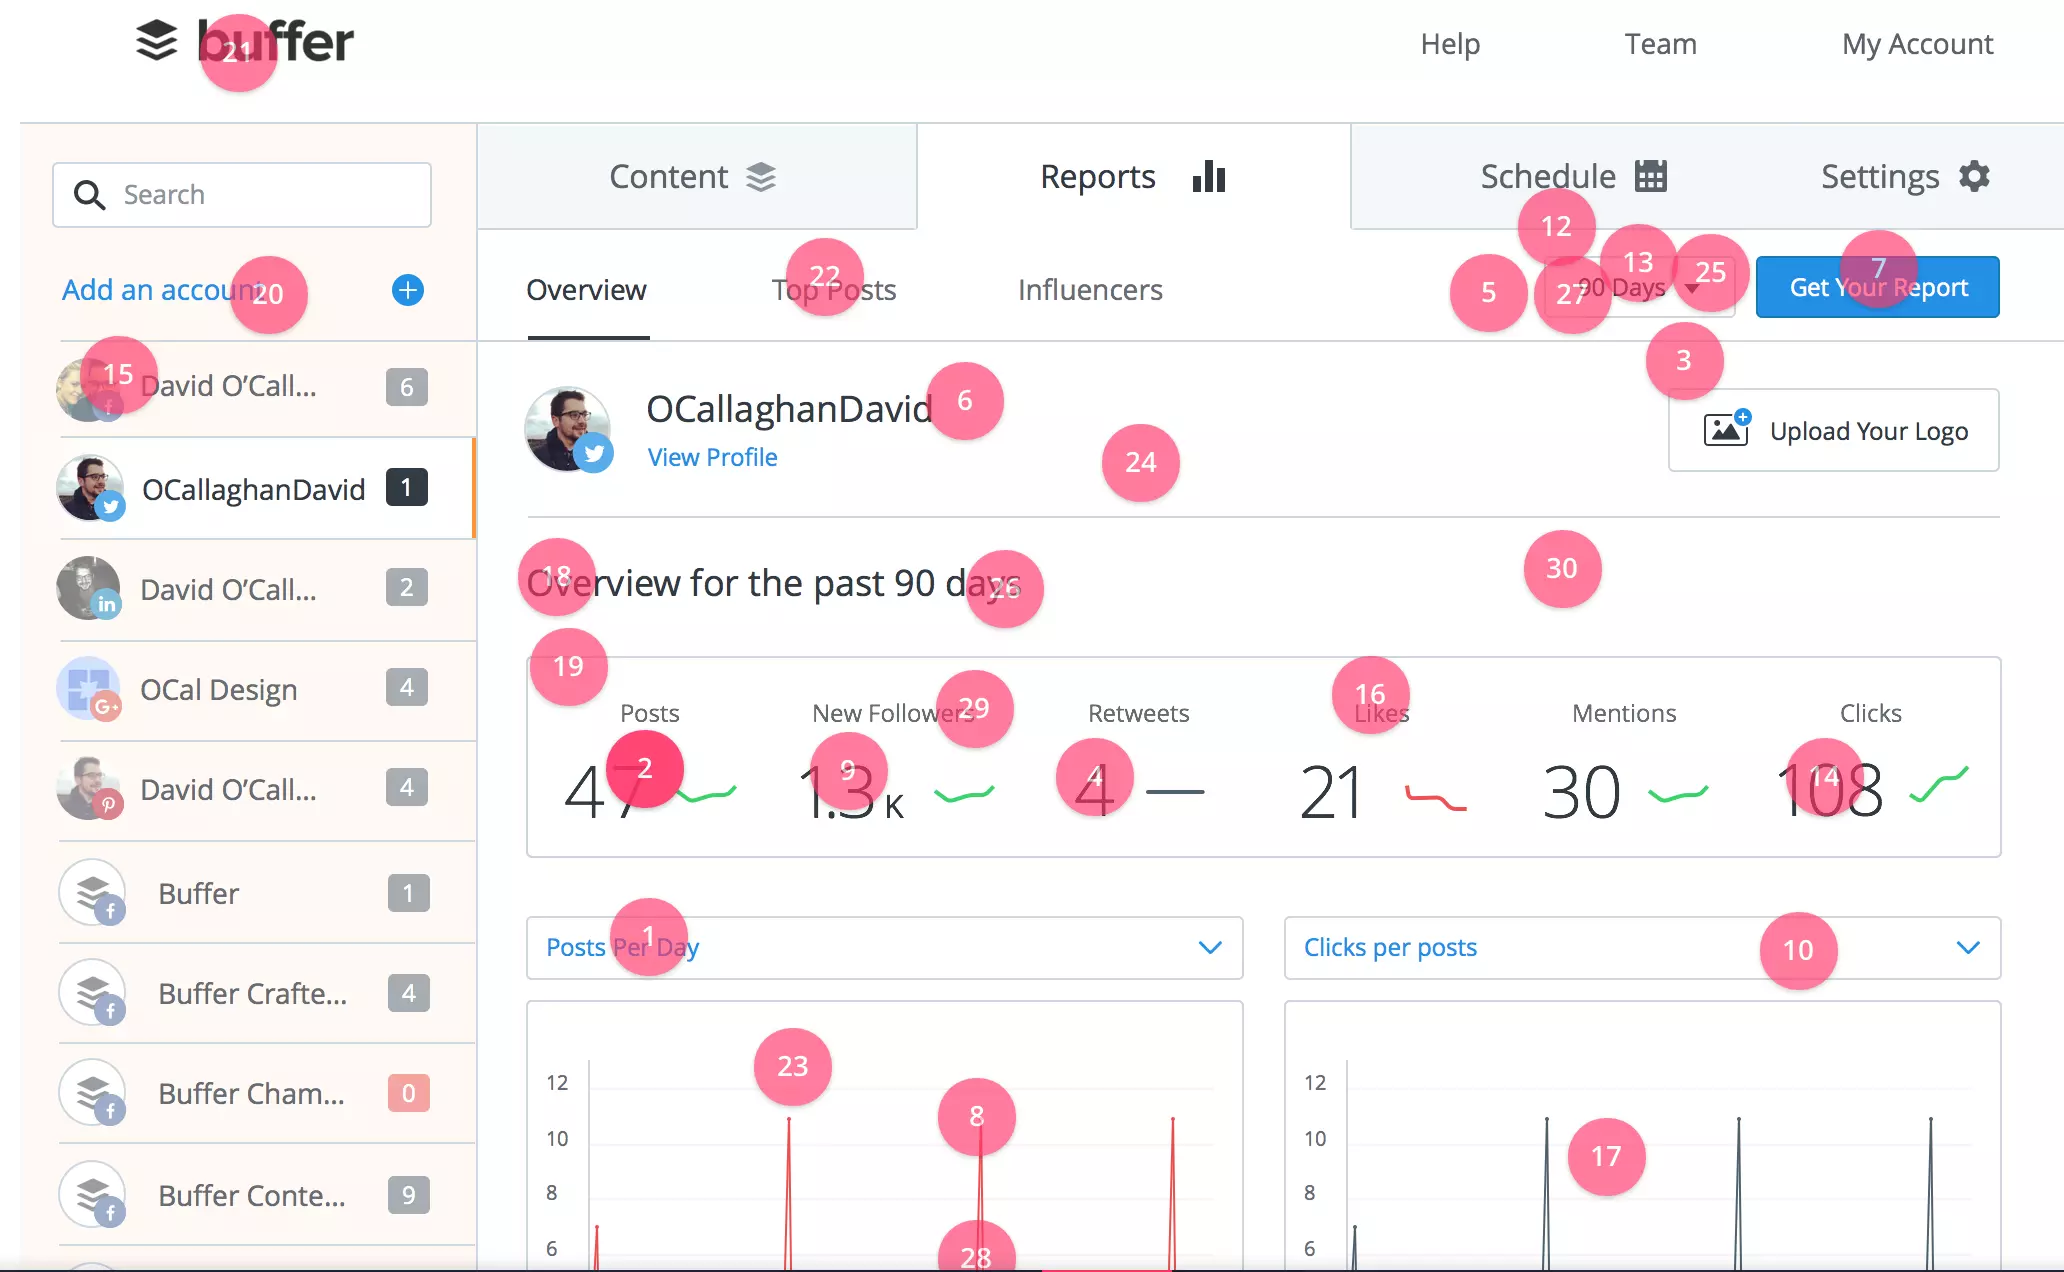
Task: Select the Top Posts sub-tab
Action: tap(834, 290)
